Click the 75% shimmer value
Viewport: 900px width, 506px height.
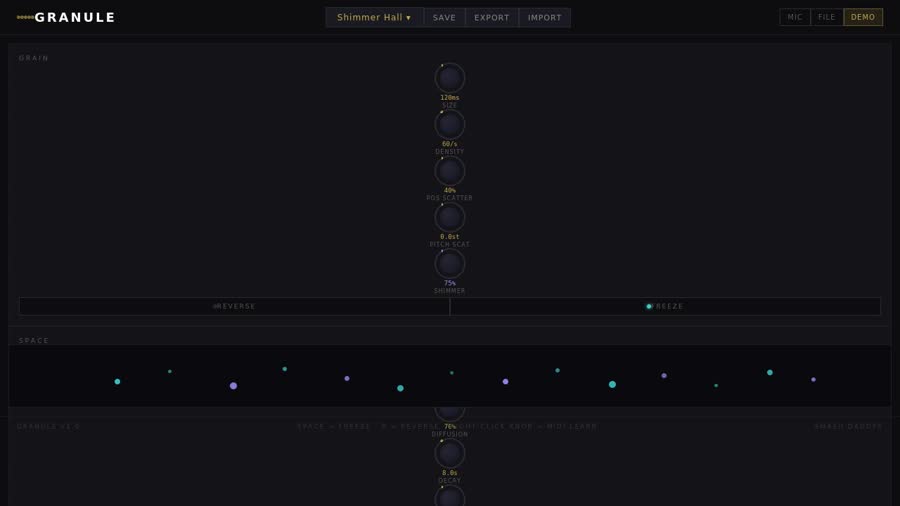click(449, 283)
